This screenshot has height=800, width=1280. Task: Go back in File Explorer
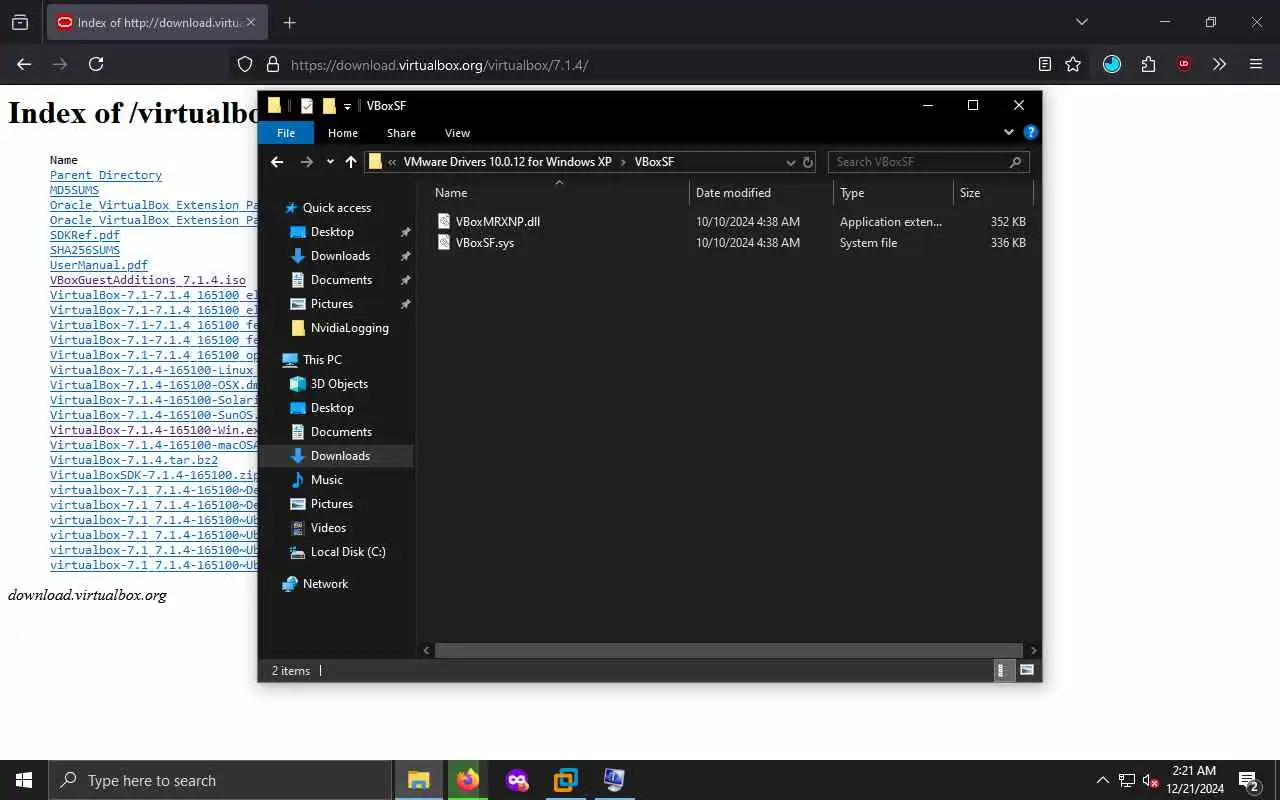(x=277, y=162)
